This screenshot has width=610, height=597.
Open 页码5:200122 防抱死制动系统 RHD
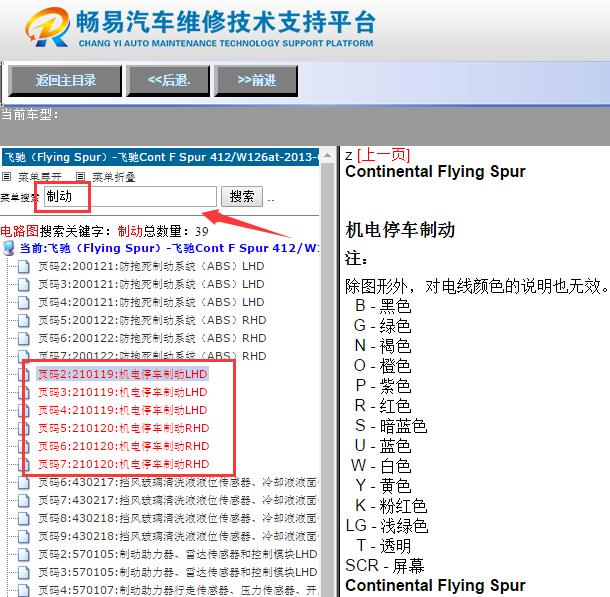coord(152,320)
